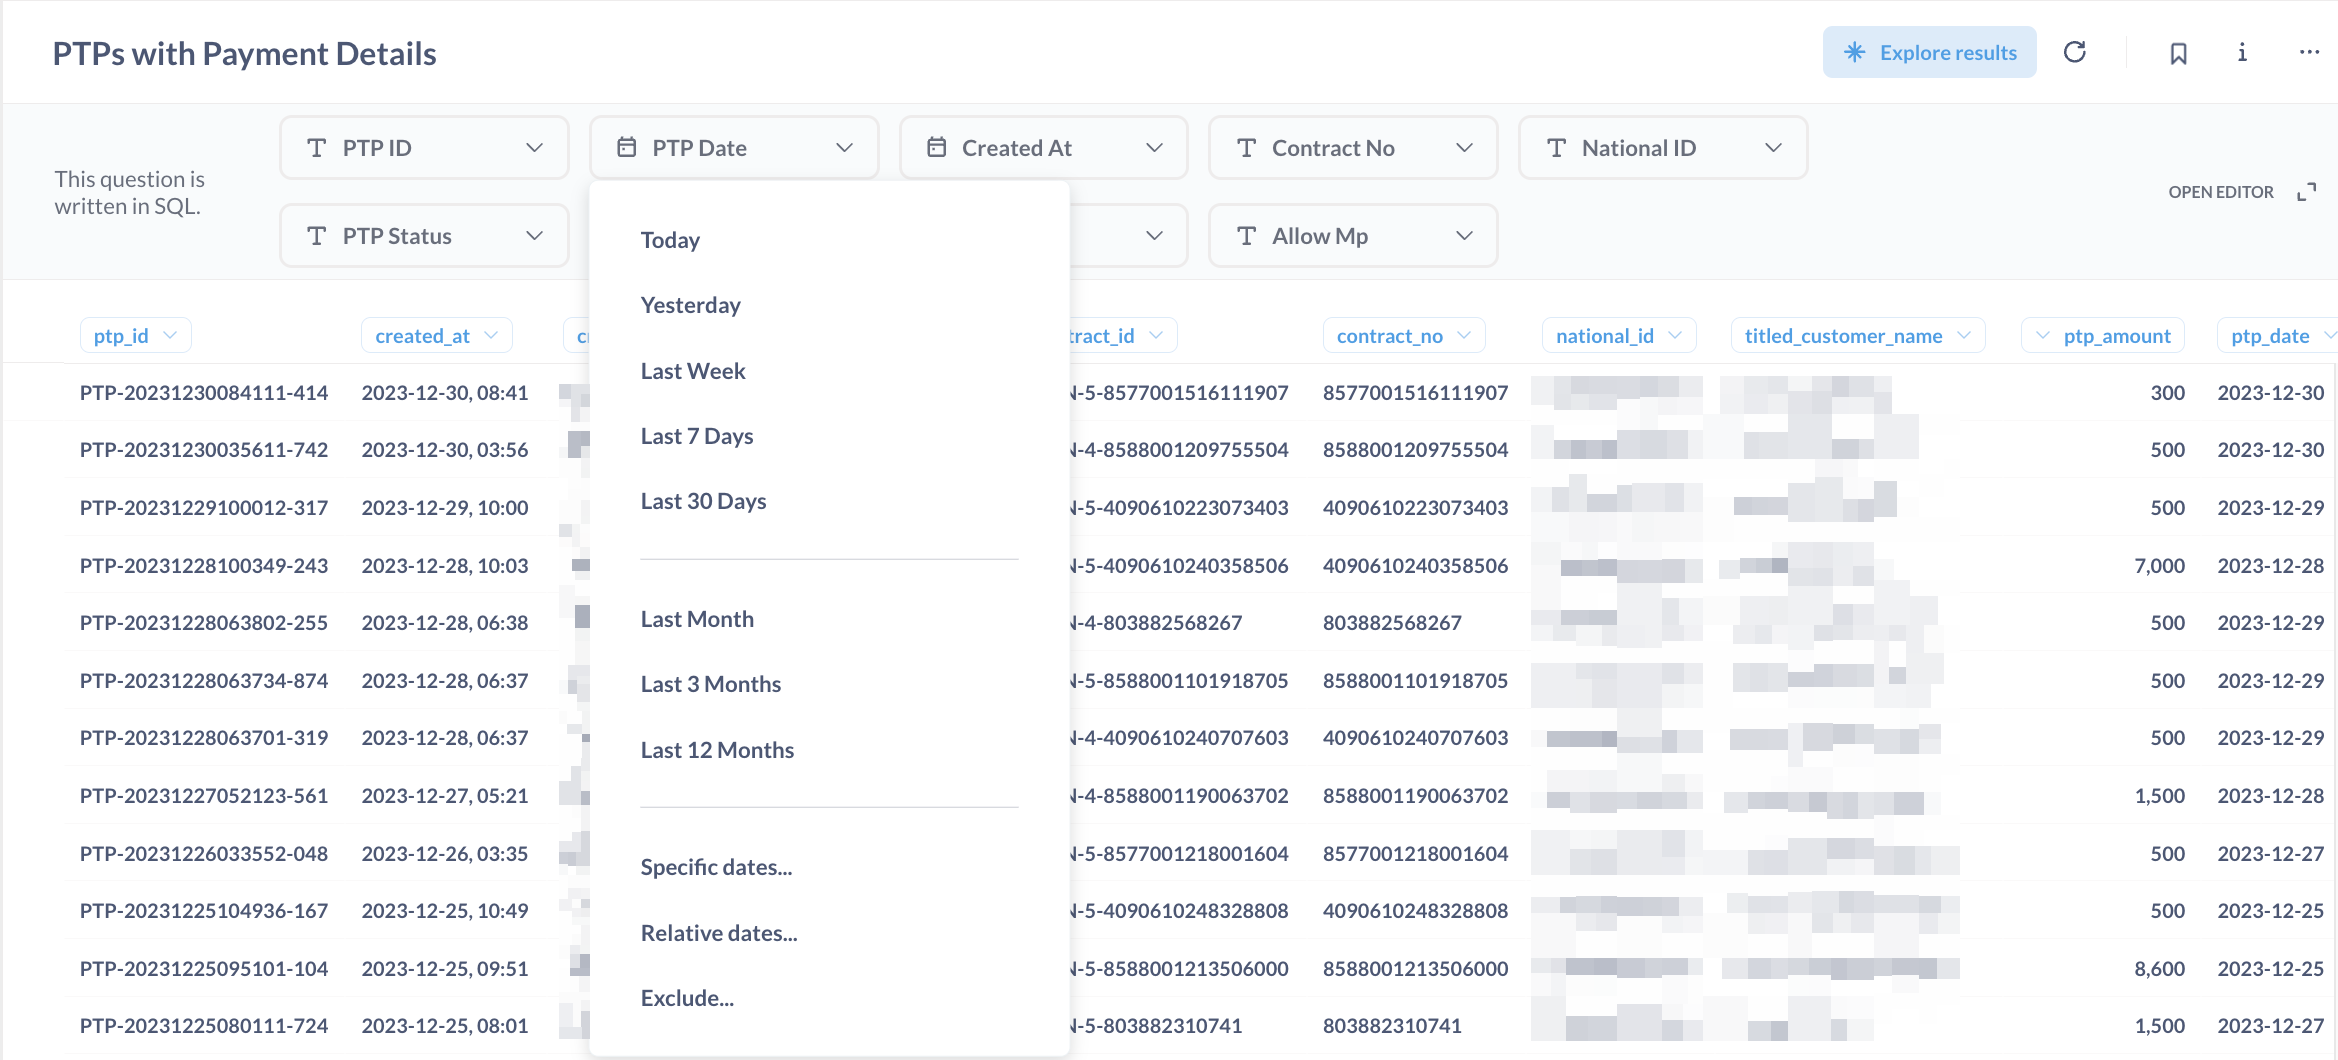The image size is (2338, 1060).
Task: Click the bookmark icon
Action: pos(2178,53)
